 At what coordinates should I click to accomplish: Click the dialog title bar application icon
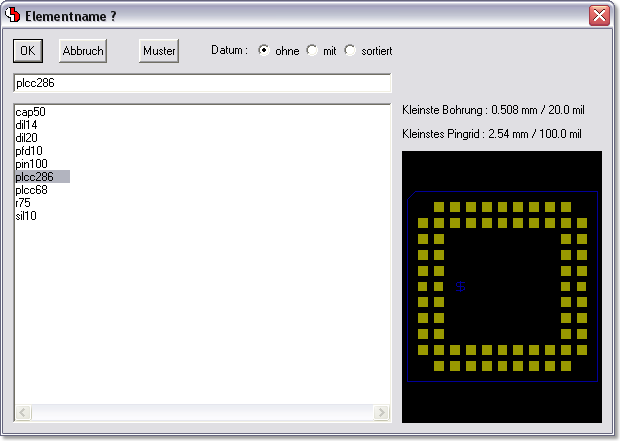[x=13, y=15]
